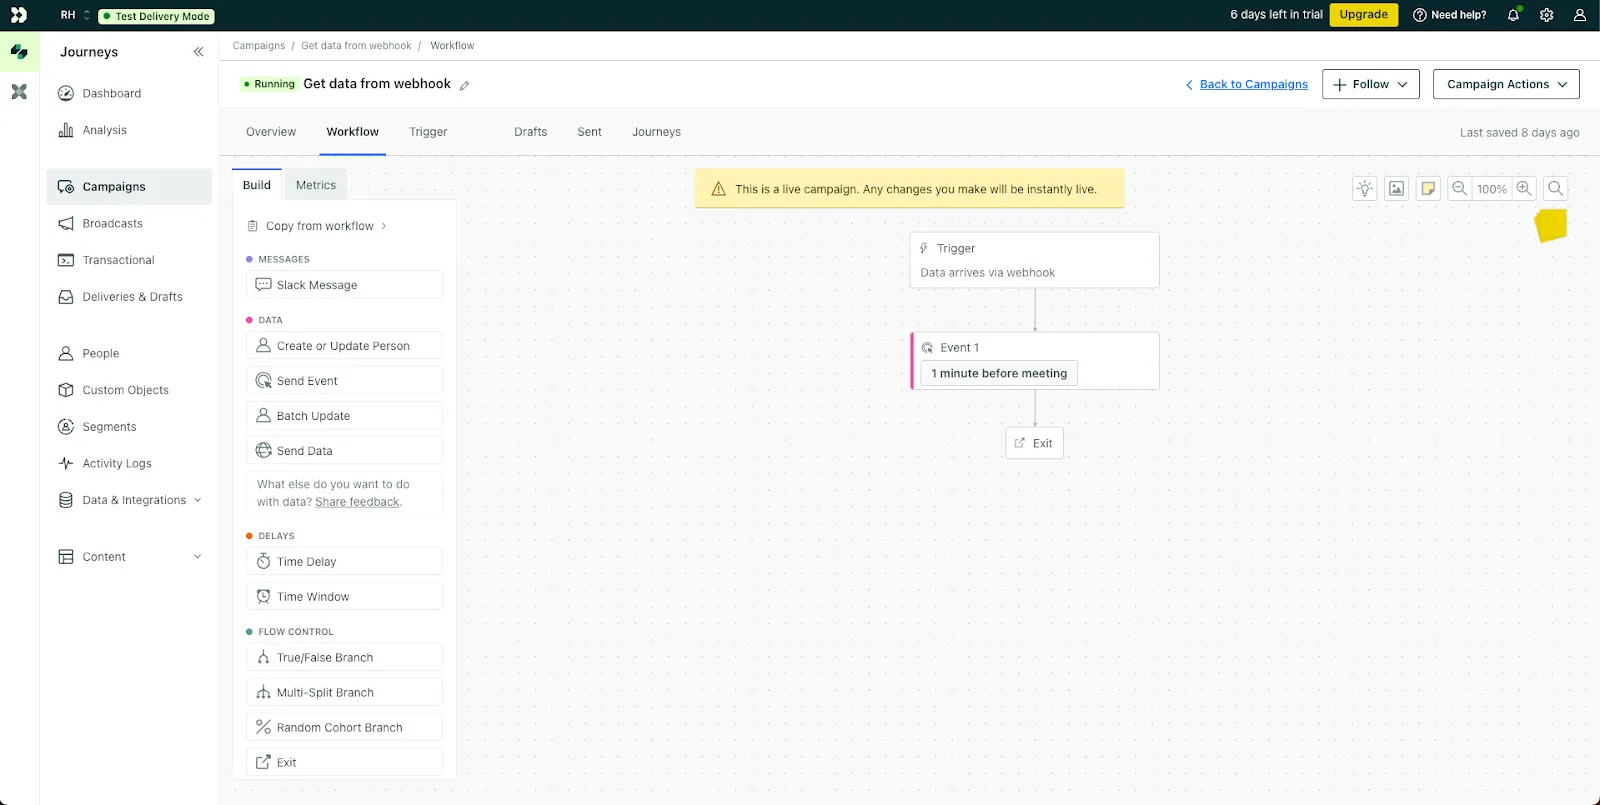Edit campaign name with pencil icon
Viewport: 1600px width, 805px height.
pos(464,86)
